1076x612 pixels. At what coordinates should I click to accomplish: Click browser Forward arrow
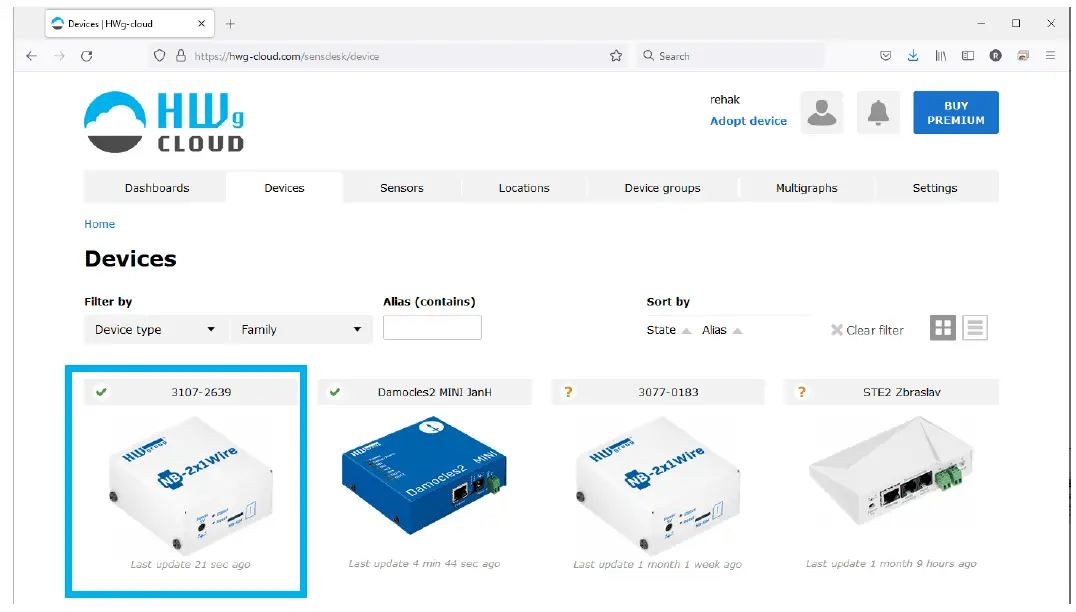tap(60, 56)
